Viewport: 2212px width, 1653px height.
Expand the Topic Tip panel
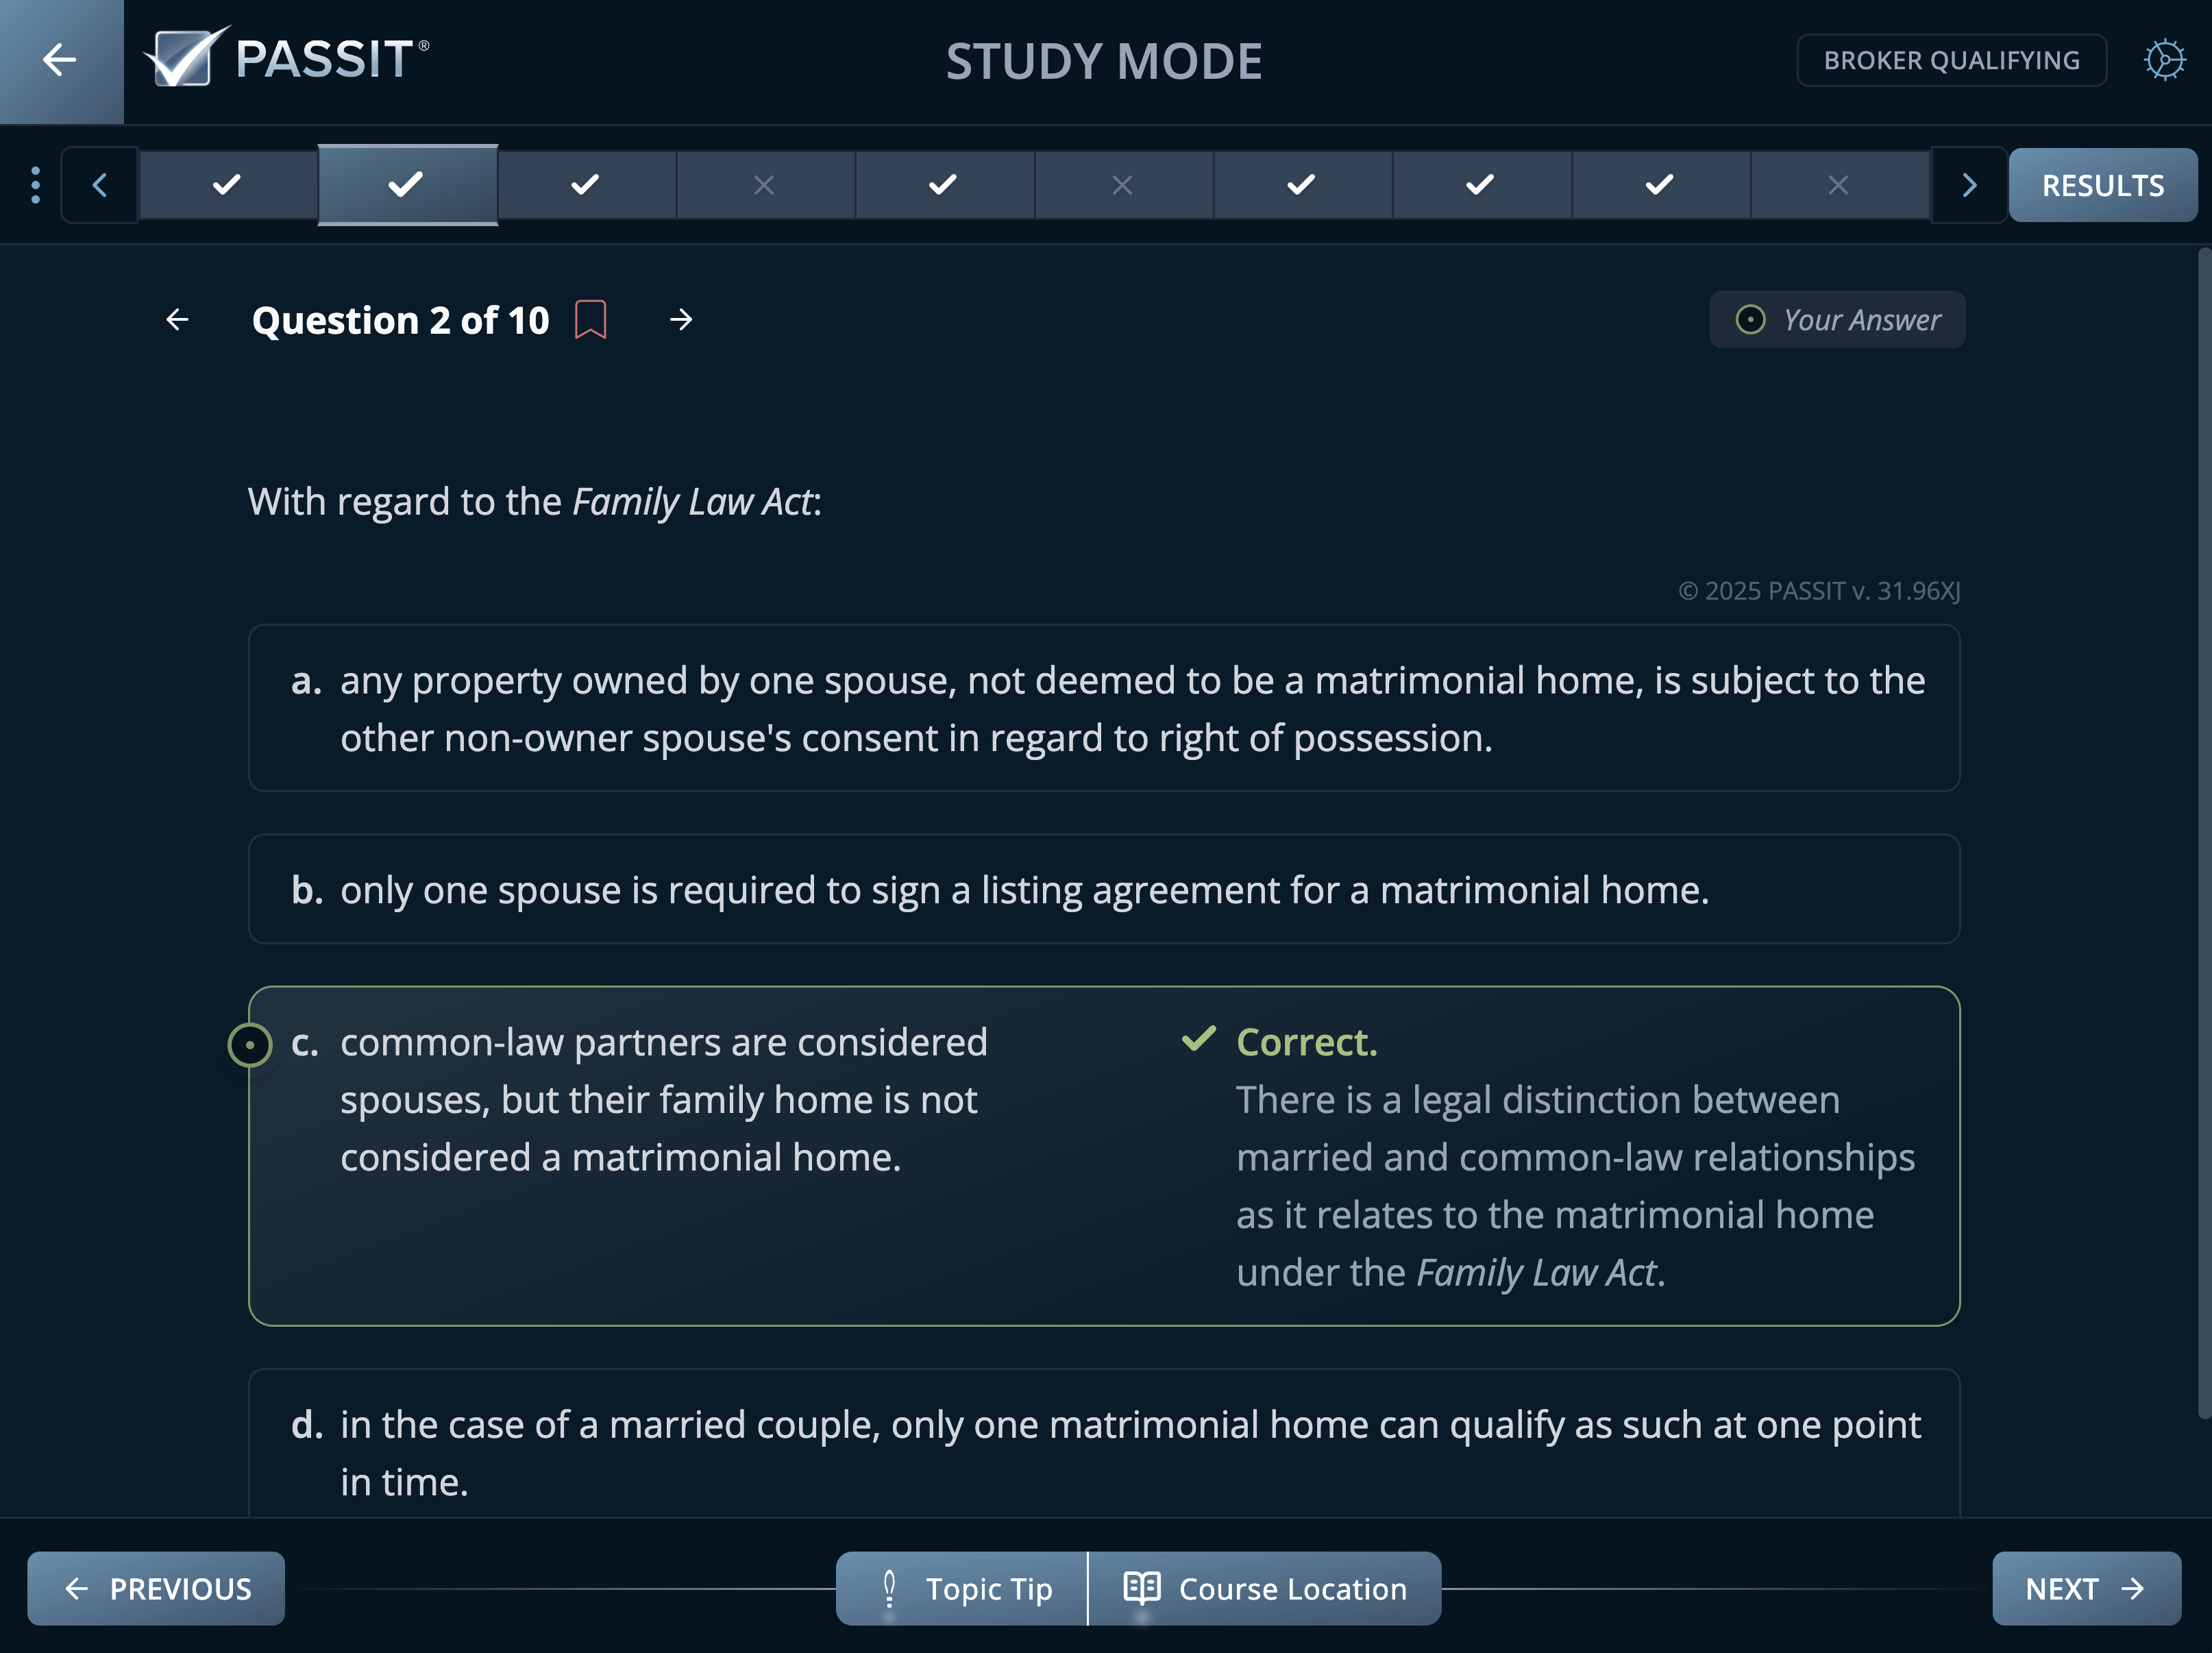tap(962, 1588)
